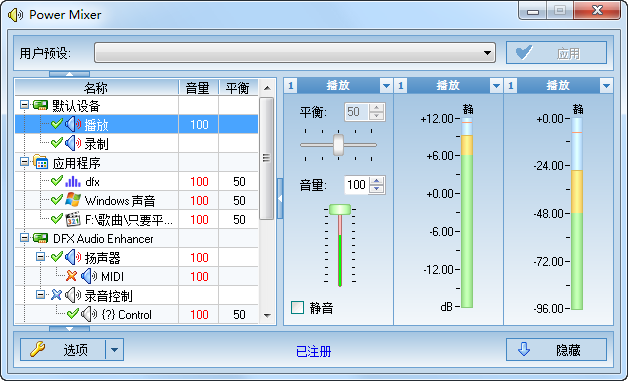Click the sound card icon beside 默认设备
This screenshot has height=381, width=628.
pyautogui.click(x=40, y=105)
